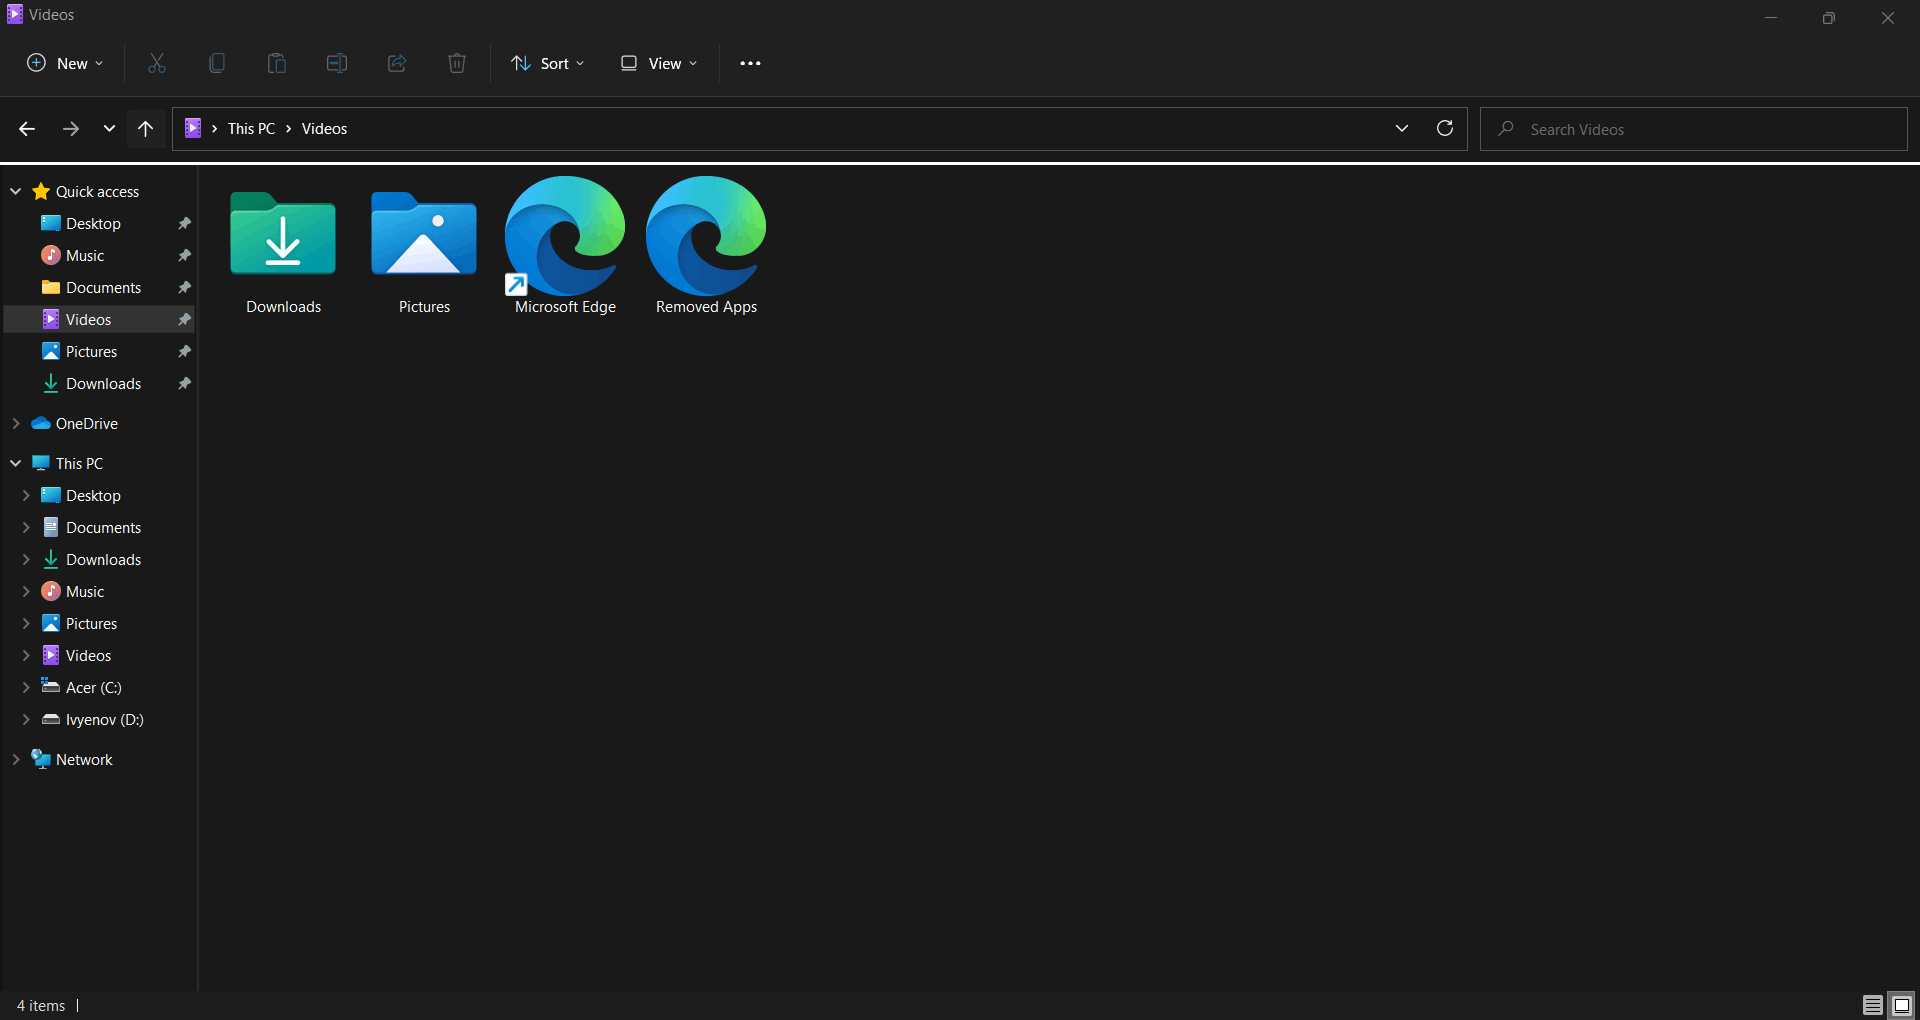The height and width of the screenshot is (1020, 1920).
Task: Collapse the This PC tree
Action: point(16,463)
